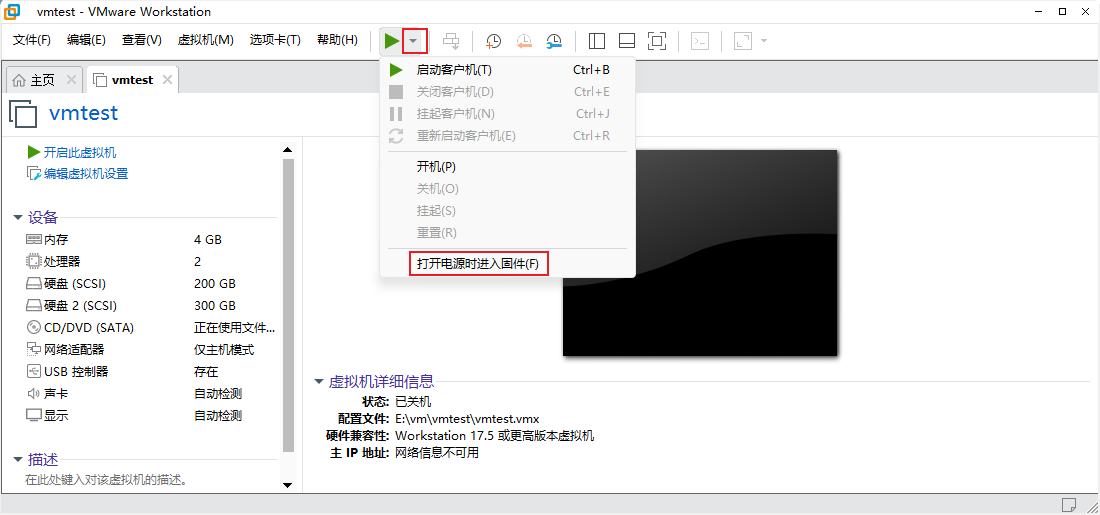The image size is (1100, 515).
Task: Select the 网络适配器 device entry
Action: pyautogui.click(x=74, y=350)
